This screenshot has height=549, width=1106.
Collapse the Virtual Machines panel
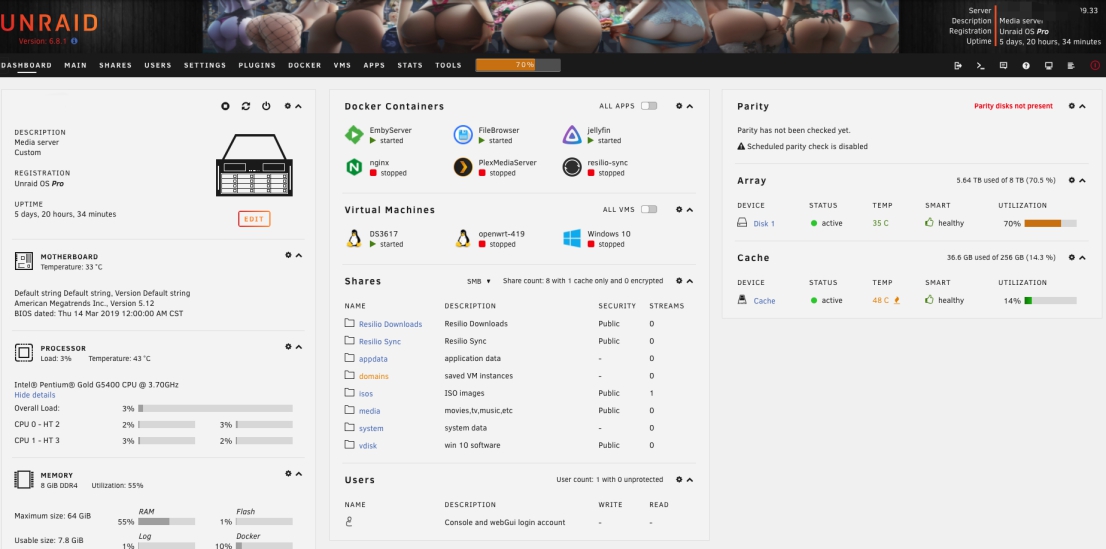690,210
